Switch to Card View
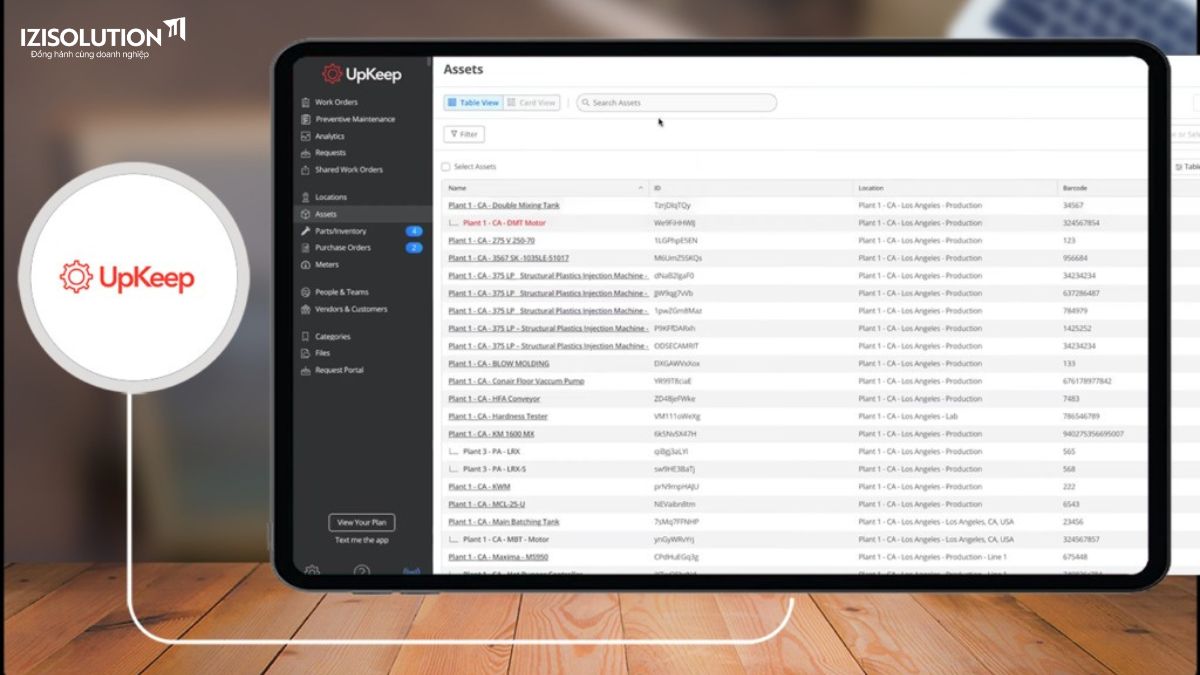Screen dimensions: 1200x675 [x=531, y=103]
